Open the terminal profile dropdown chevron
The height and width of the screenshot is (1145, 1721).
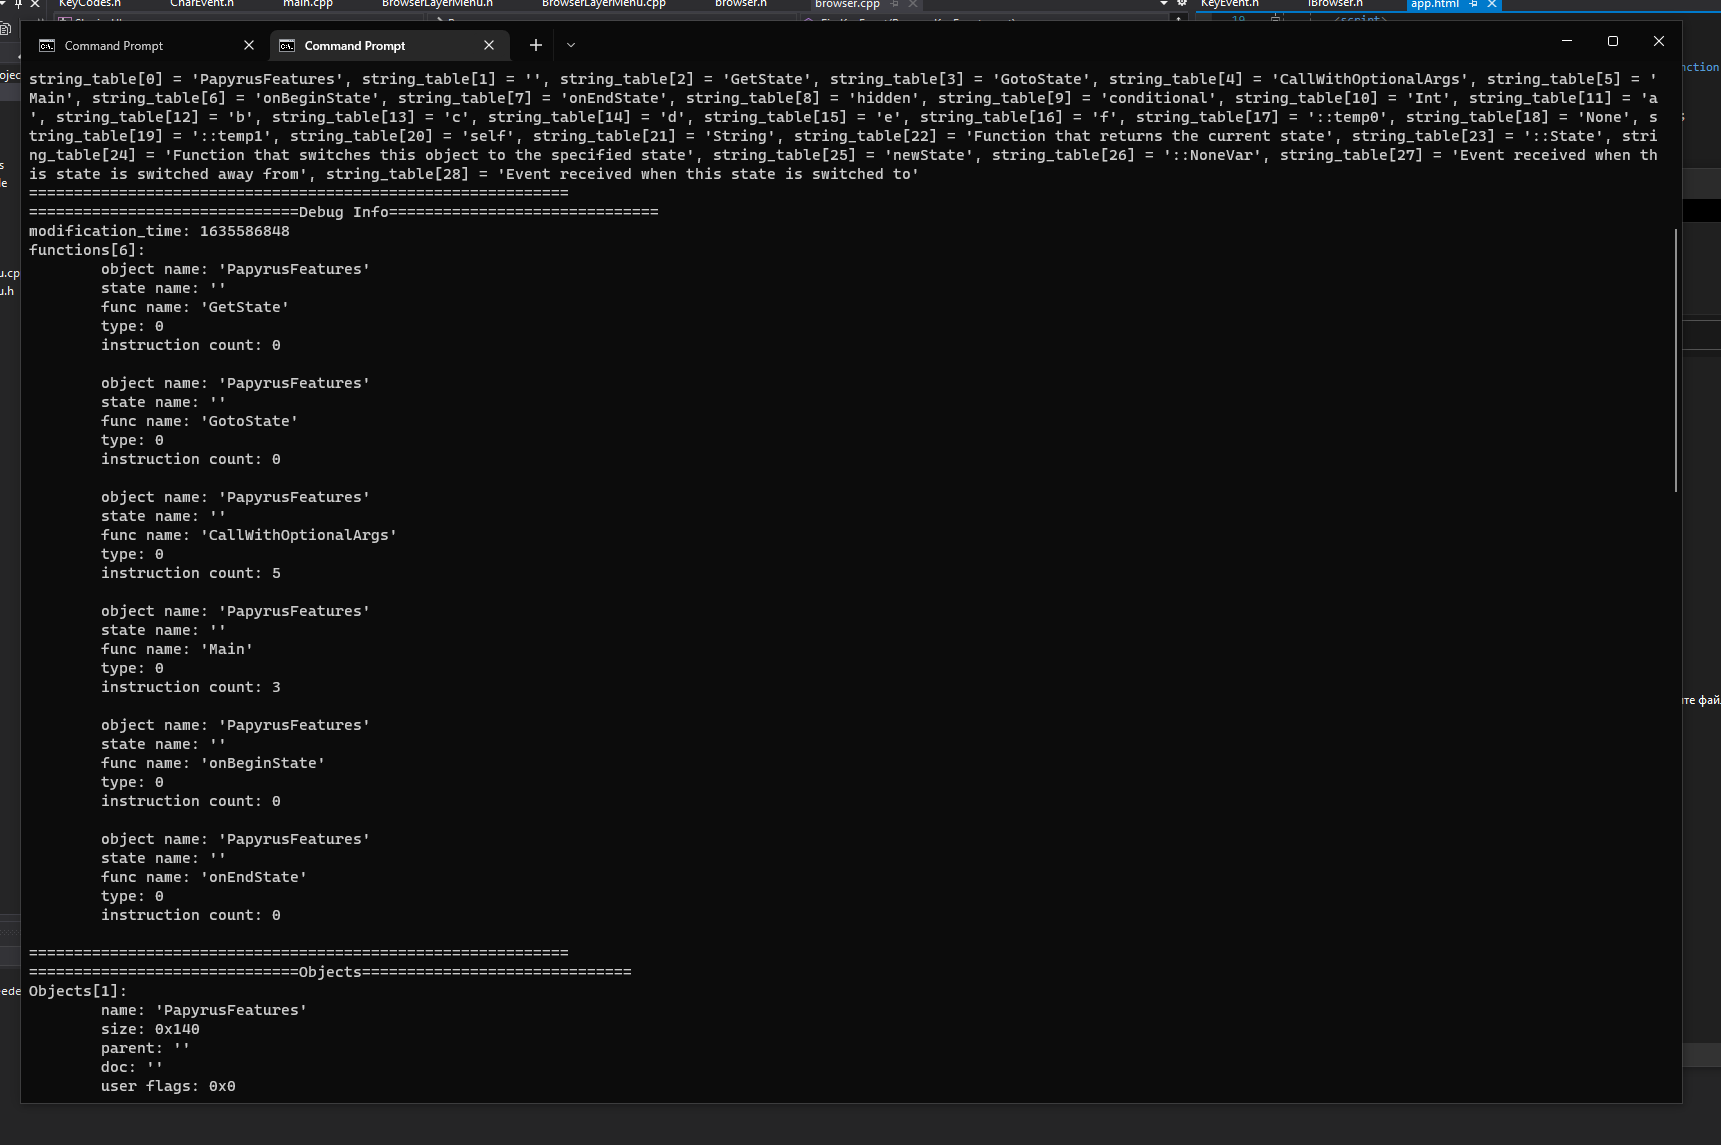click(571, 45)
